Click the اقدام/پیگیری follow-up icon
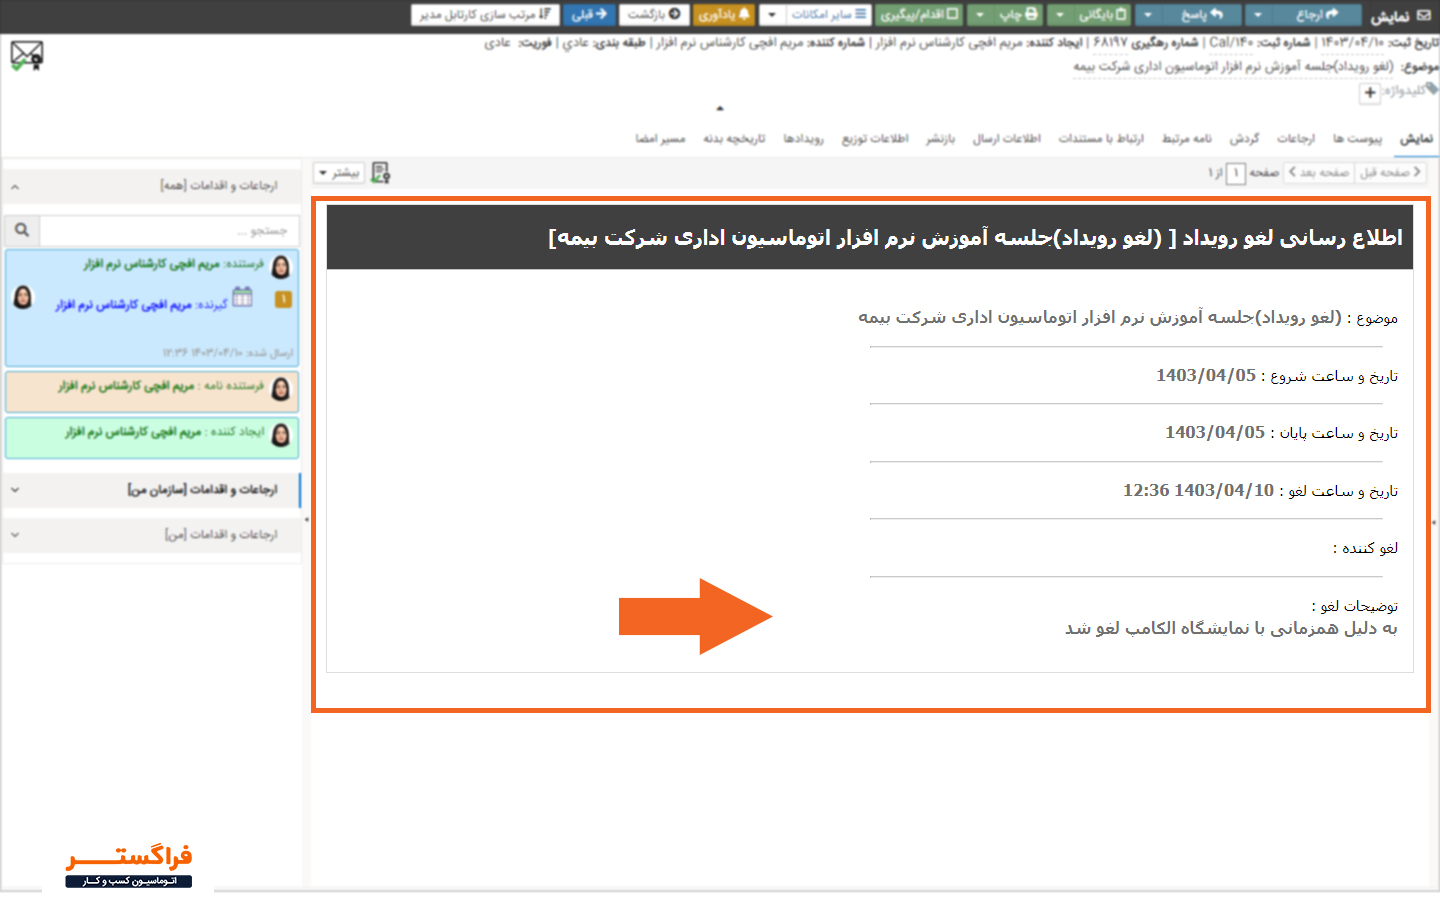This screenshot has width=1440, height=900. [x=952, y=14]
